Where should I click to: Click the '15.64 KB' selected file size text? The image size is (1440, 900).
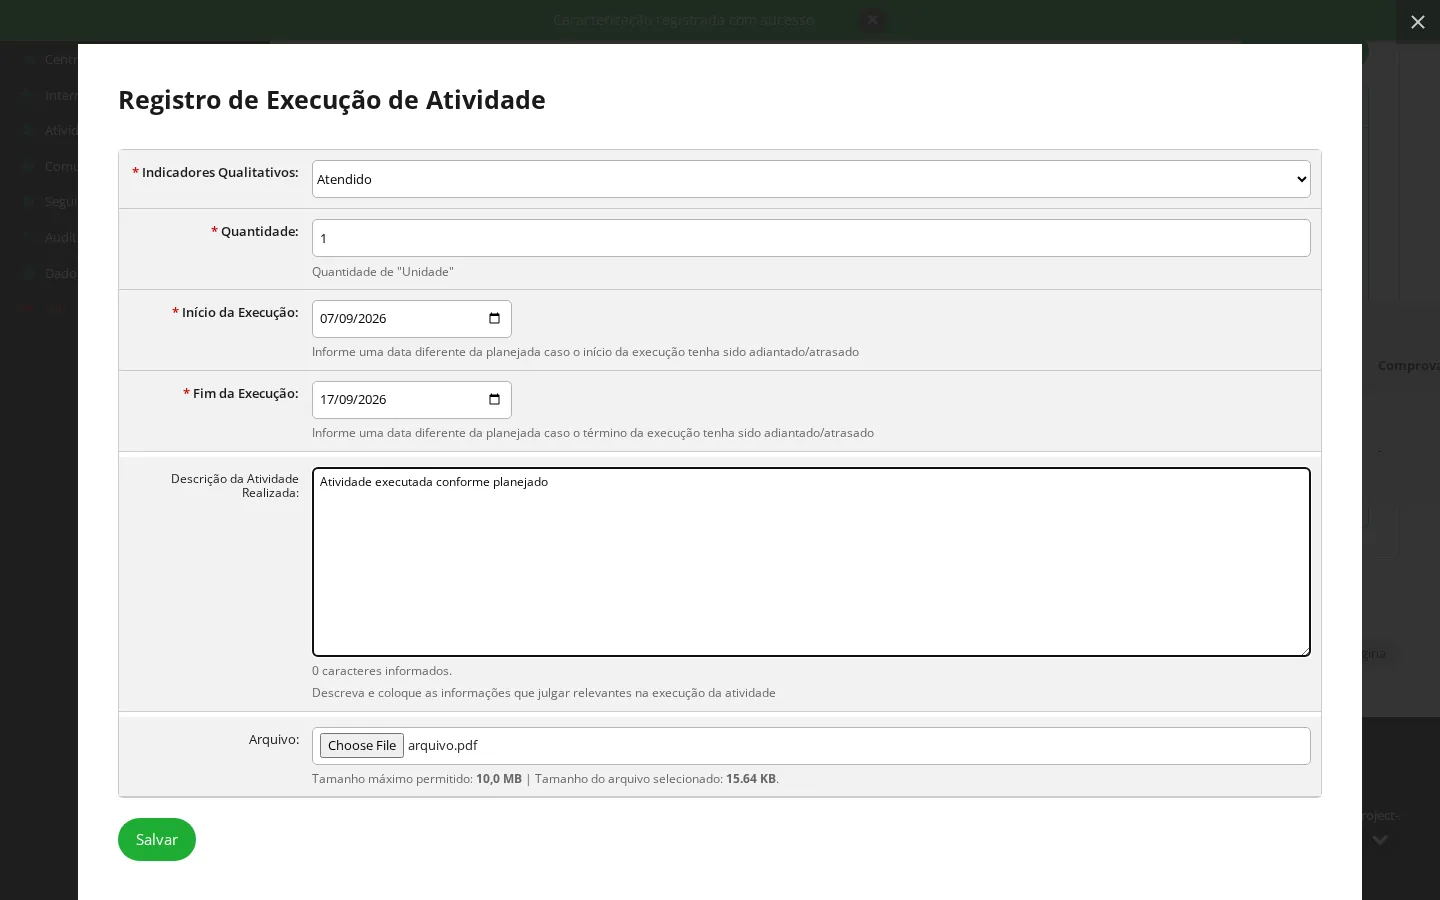pyautogui.click(x=751, y=779)
